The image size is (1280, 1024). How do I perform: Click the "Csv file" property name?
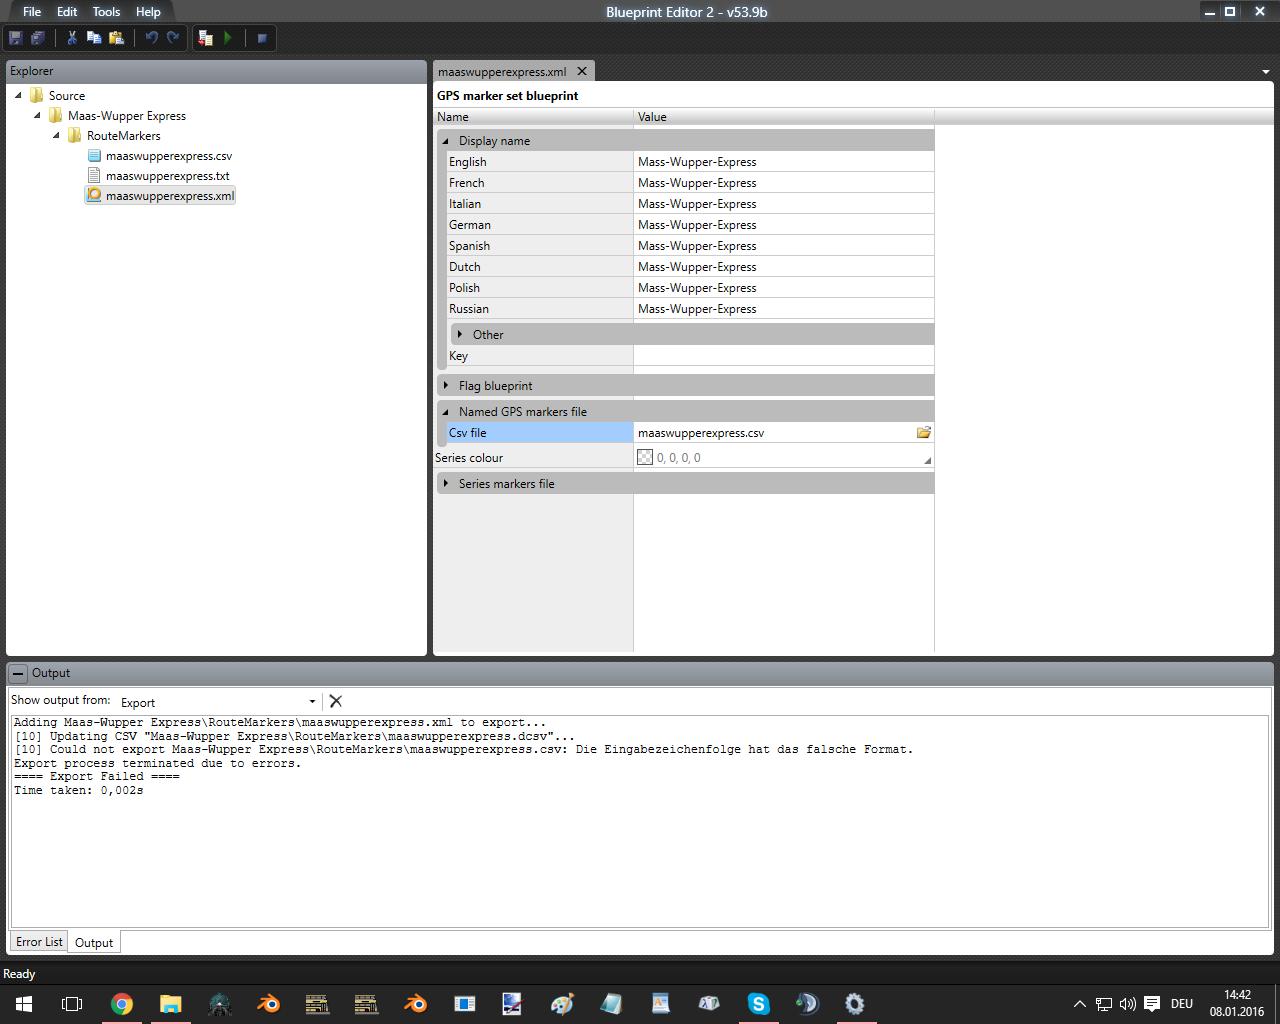[468, 433]
